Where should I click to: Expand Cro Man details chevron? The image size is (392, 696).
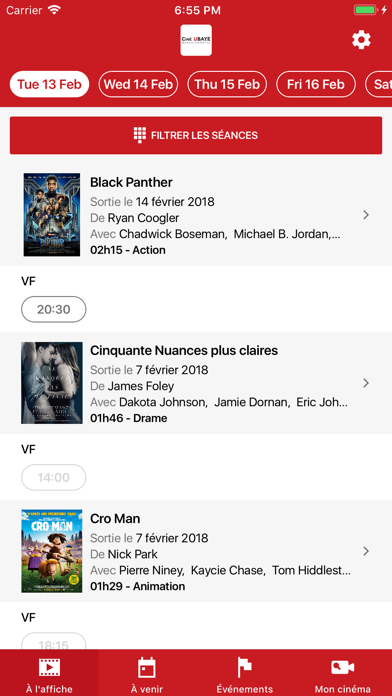tap(366, 551)
